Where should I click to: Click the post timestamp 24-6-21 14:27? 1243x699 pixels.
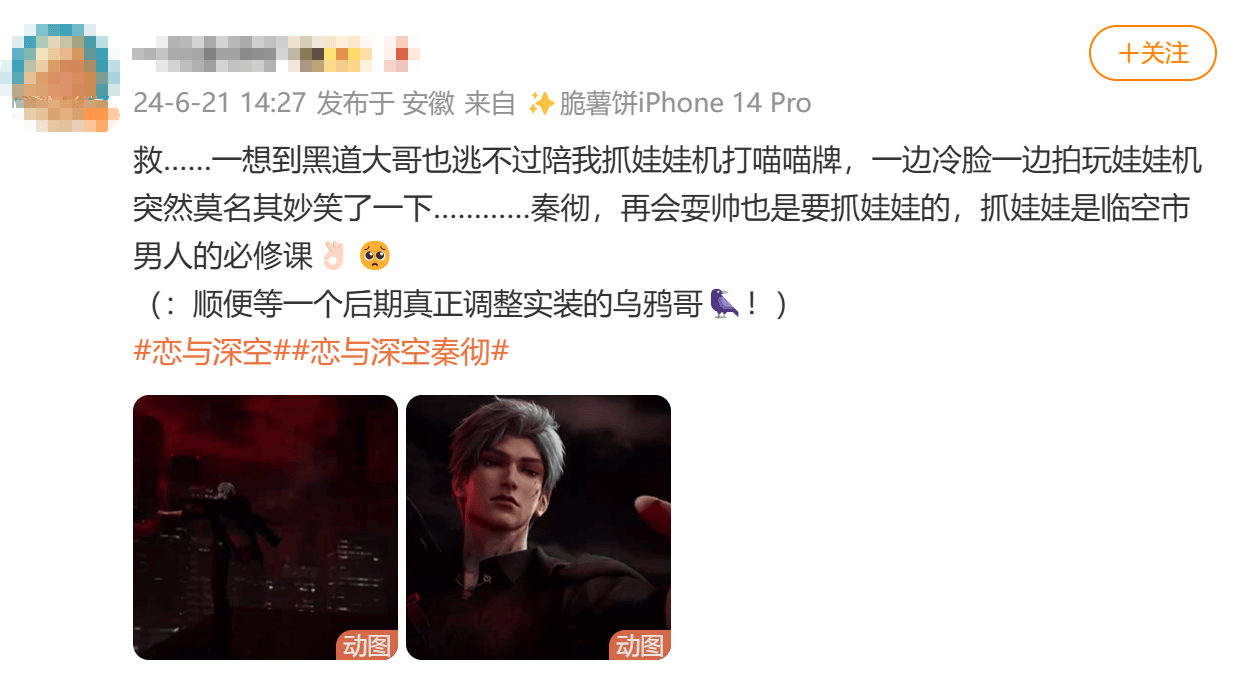coord(219,103)
